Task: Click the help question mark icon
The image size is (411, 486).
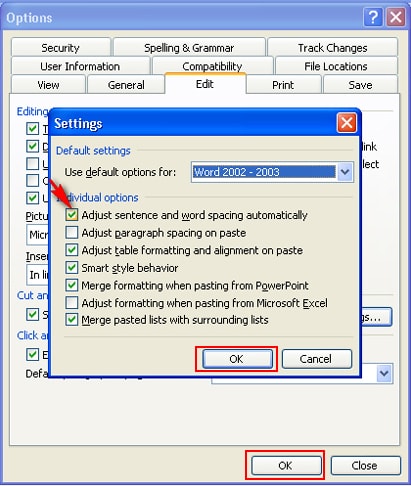Action: point(373,16)
